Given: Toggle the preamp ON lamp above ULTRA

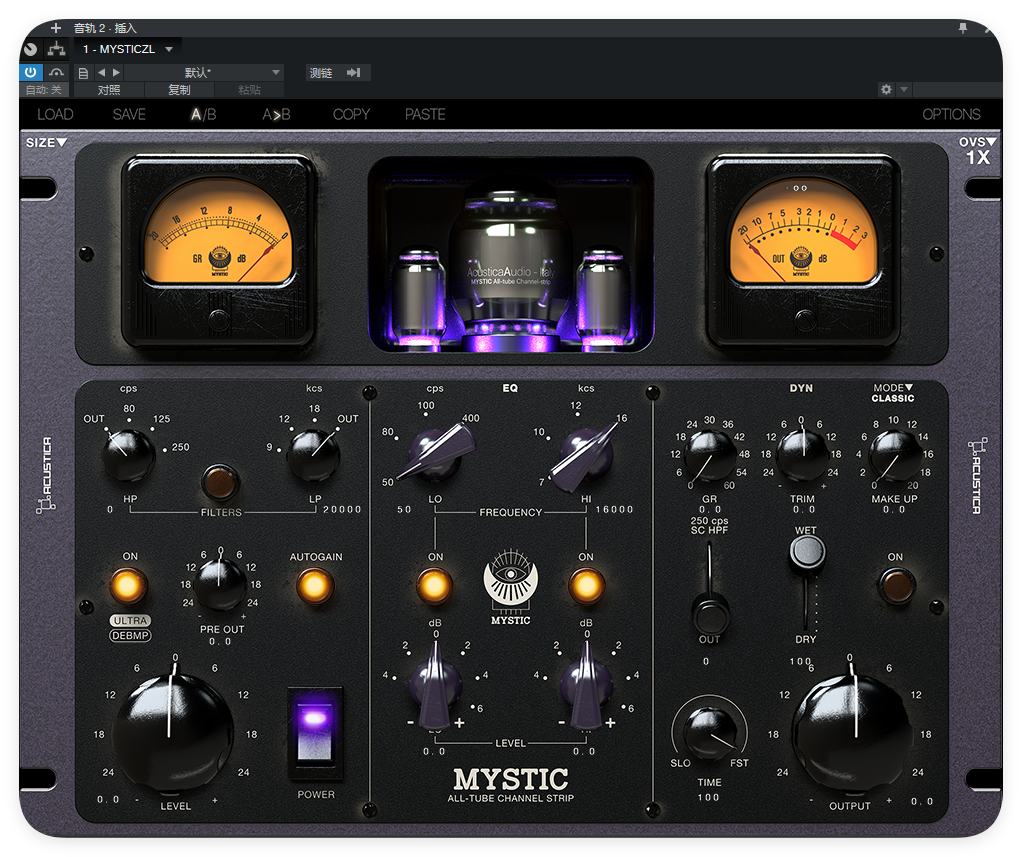Looking at the screenshot, I should click(x=128, y=586).
